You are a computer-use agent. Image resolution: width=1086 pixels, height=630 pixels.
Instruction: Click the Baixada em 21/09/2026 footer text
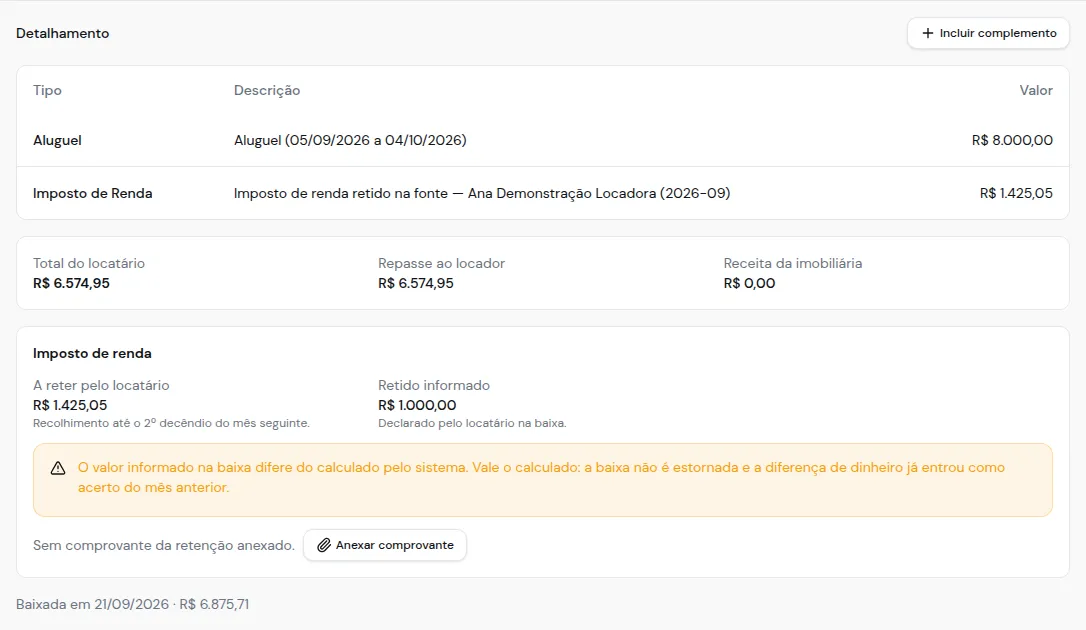(x=132, y=604)
